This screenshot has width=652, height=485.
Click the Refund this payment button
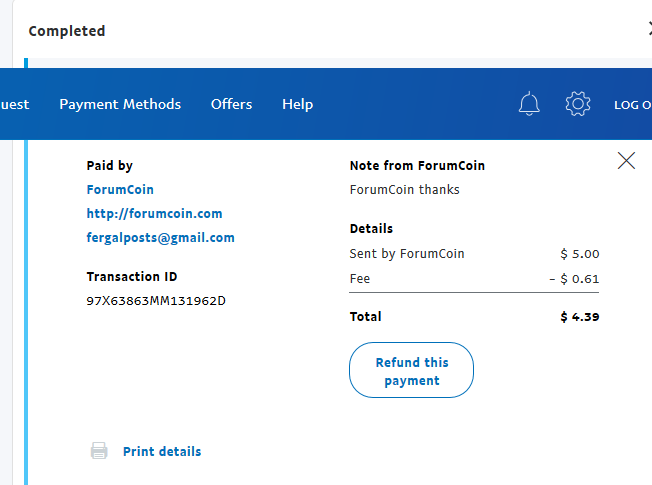[x=411, y=370]
